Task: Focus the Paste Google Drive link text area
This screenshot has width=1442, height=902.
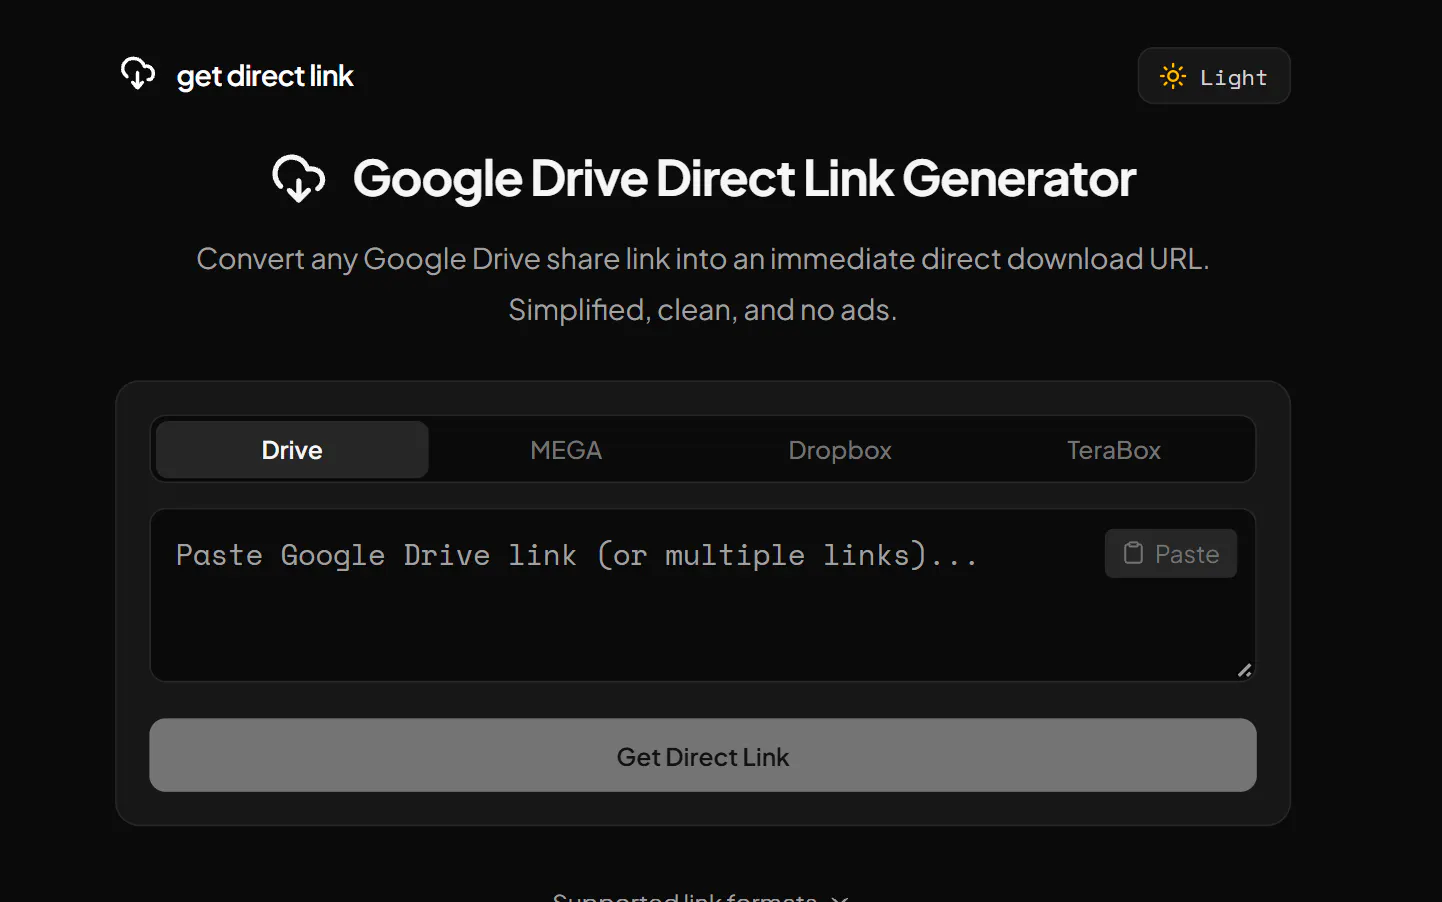Action: coord(703,596)
